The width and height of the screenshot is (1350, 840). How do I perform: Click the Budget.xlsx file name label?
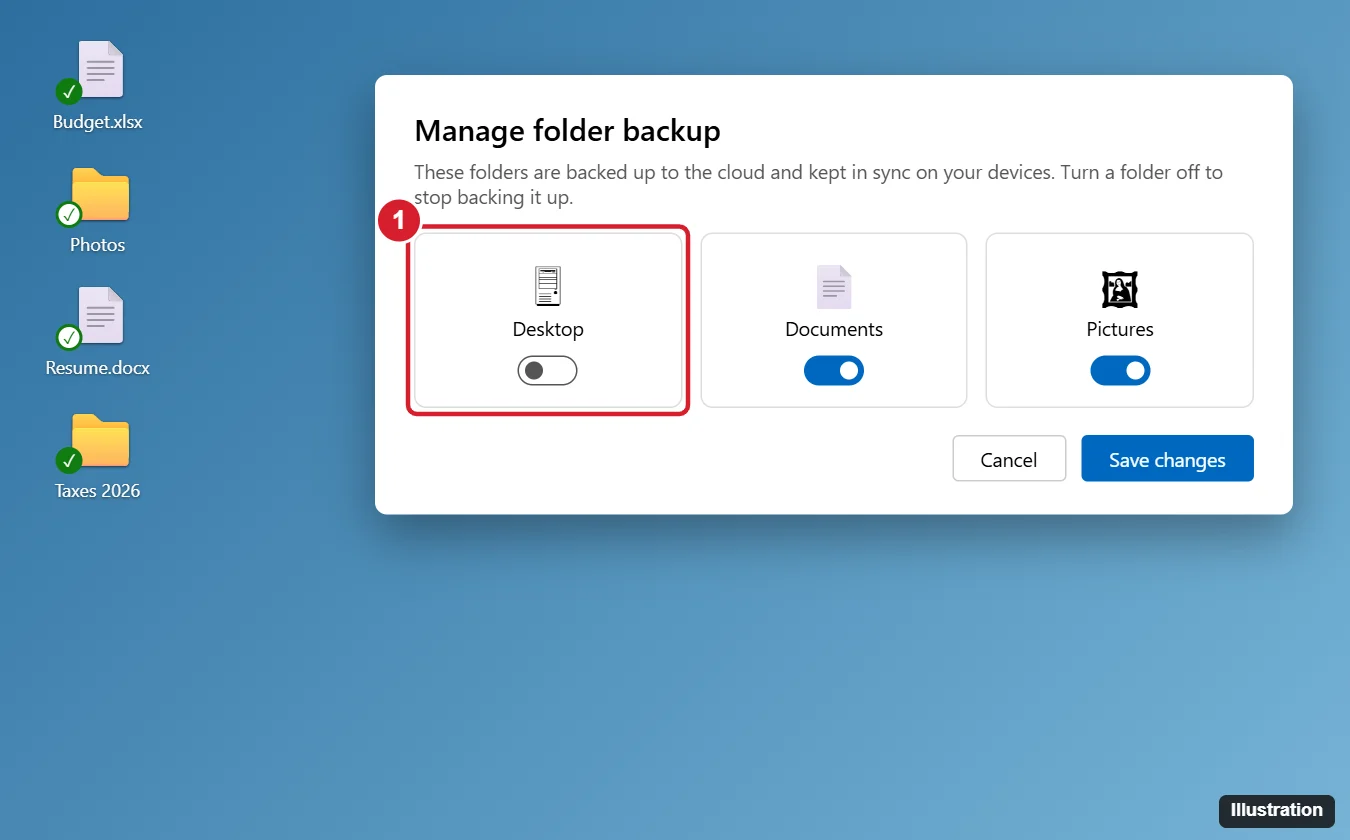click(98, 122)
